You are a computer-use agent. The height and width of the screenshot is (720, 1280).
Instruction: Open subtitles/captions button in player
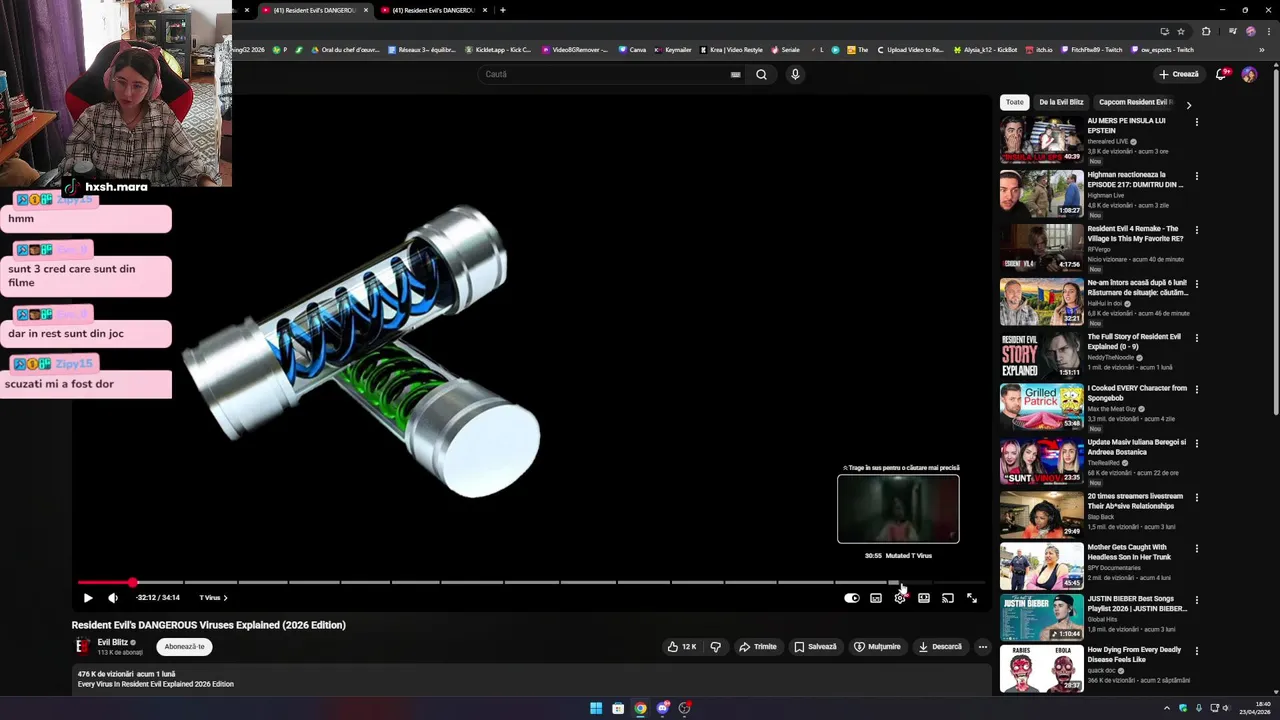tap(876, 598)
